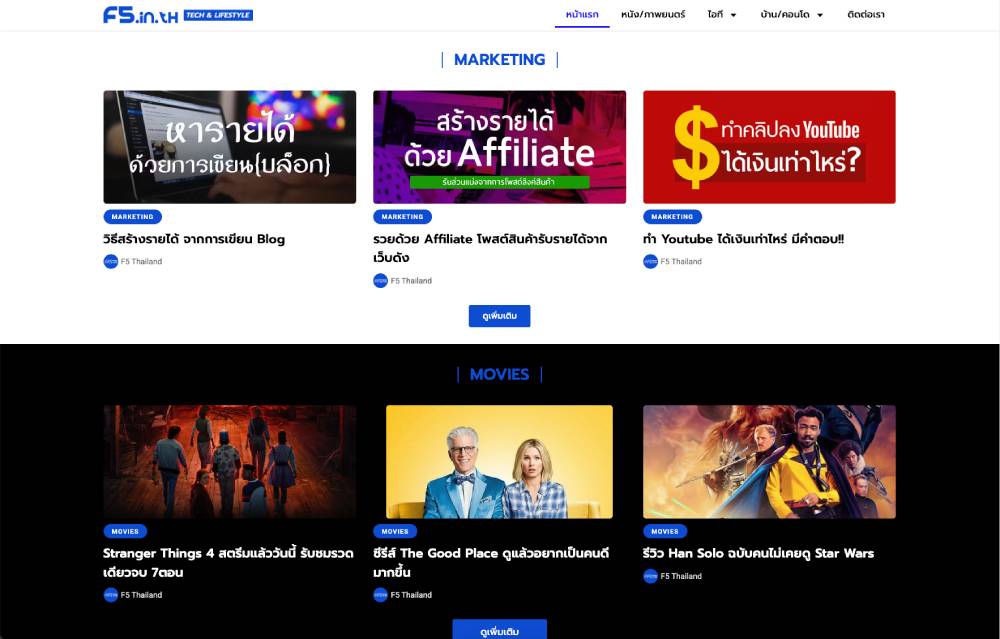Click author avatar under the Blog writing article
Screen dimensions: 1000x639
(111, 262)
